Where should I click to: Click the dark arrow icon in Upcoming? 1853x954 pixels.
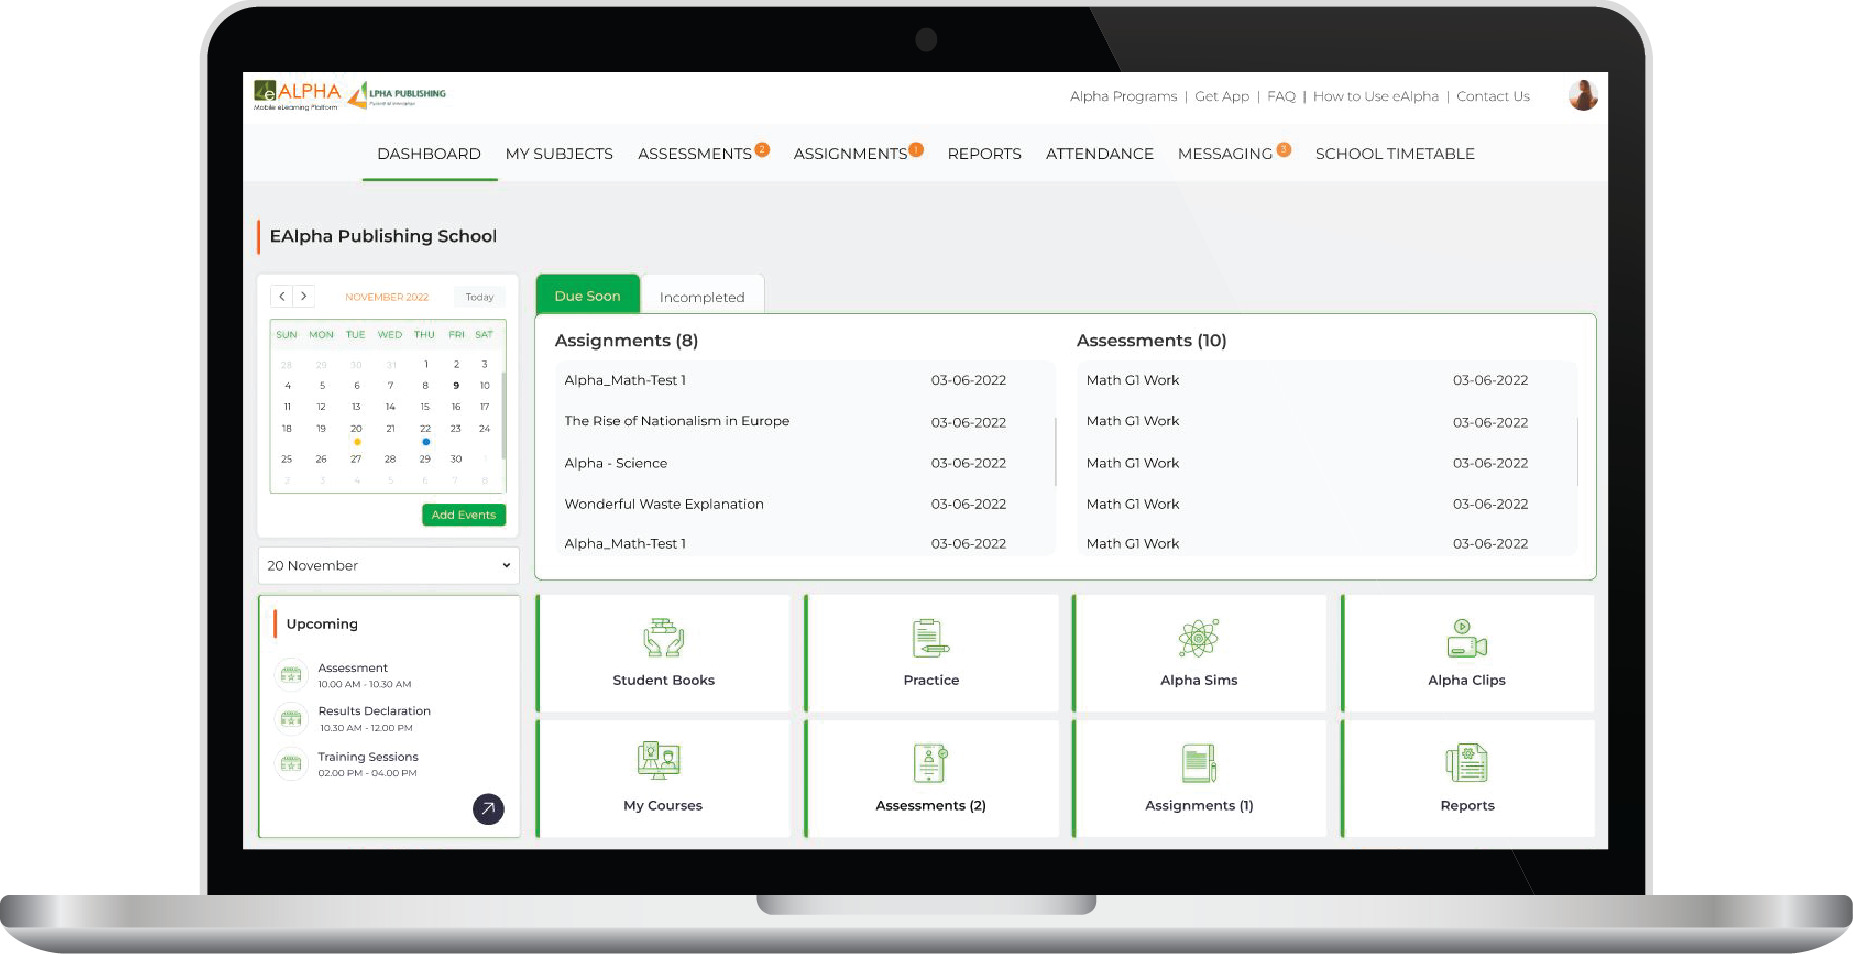pos(488,808)
